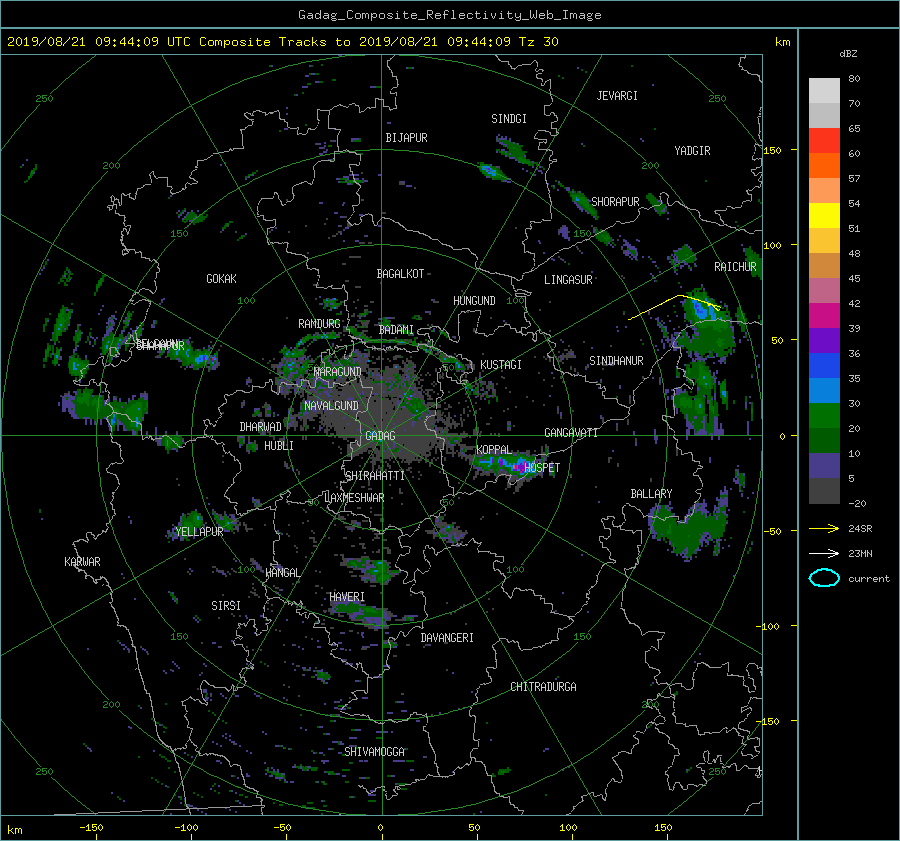Image resolution: width=900 pixels, height=841 pixels.
Task: Click the KARWAR city label
Action: [82, 562]
